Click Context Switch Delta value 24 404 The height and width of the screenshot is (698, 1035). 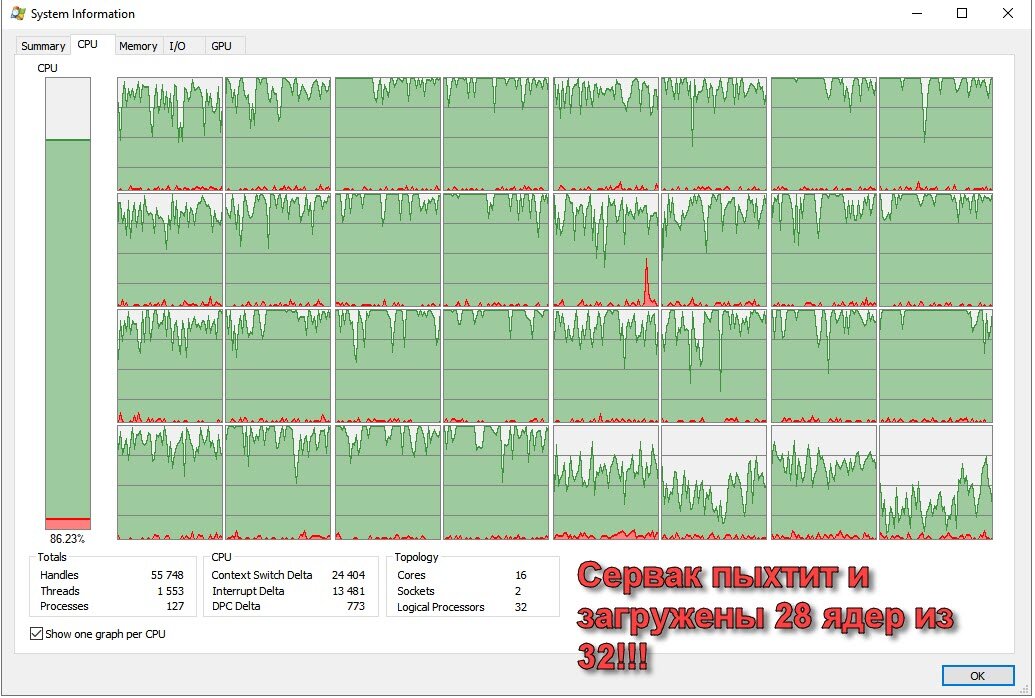coord(348,575)
